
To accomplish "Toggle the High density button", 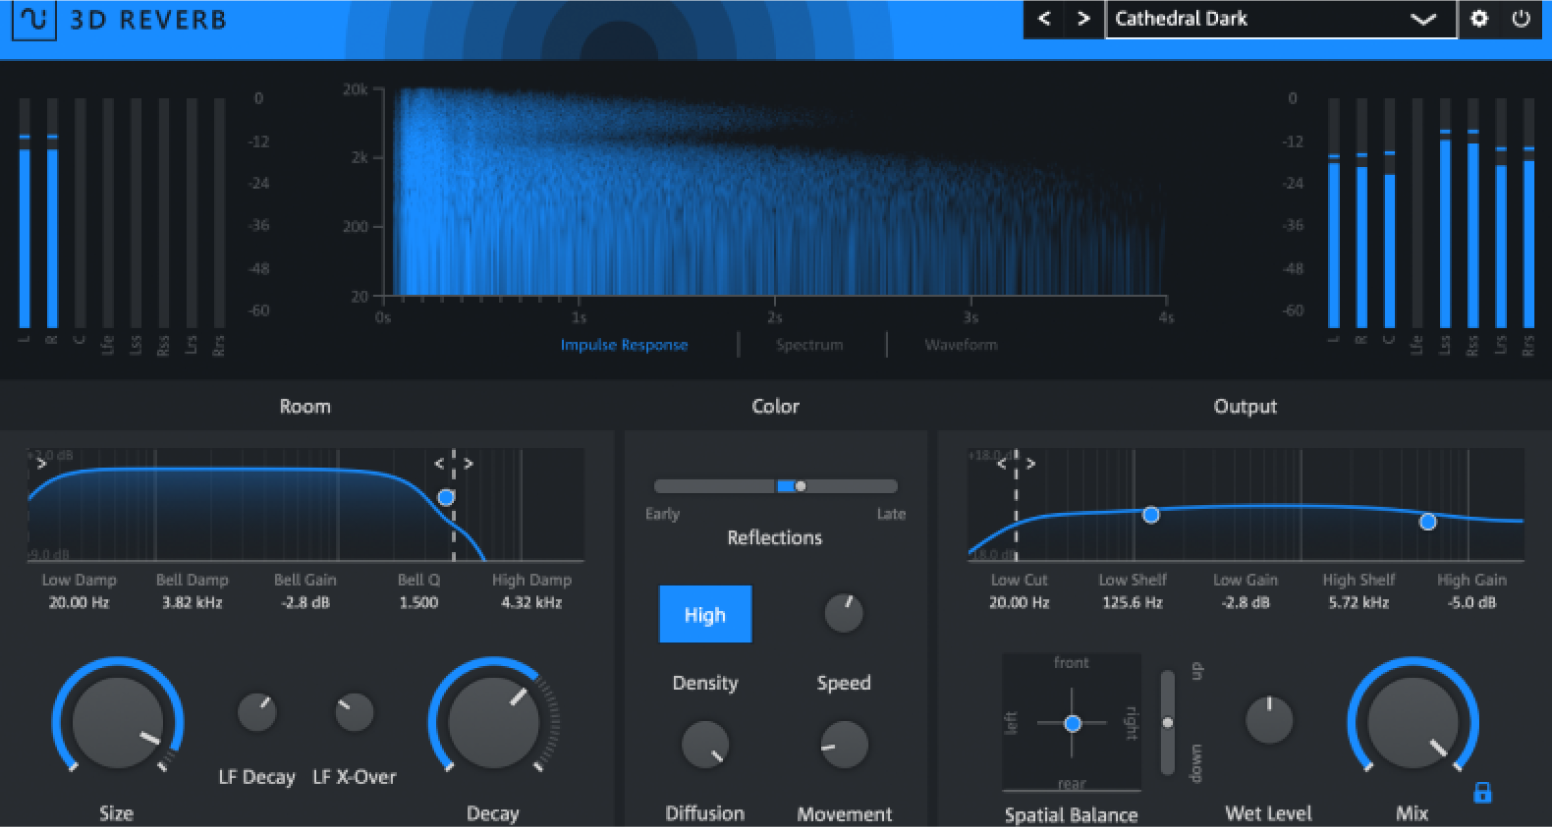I will (705, 614).
